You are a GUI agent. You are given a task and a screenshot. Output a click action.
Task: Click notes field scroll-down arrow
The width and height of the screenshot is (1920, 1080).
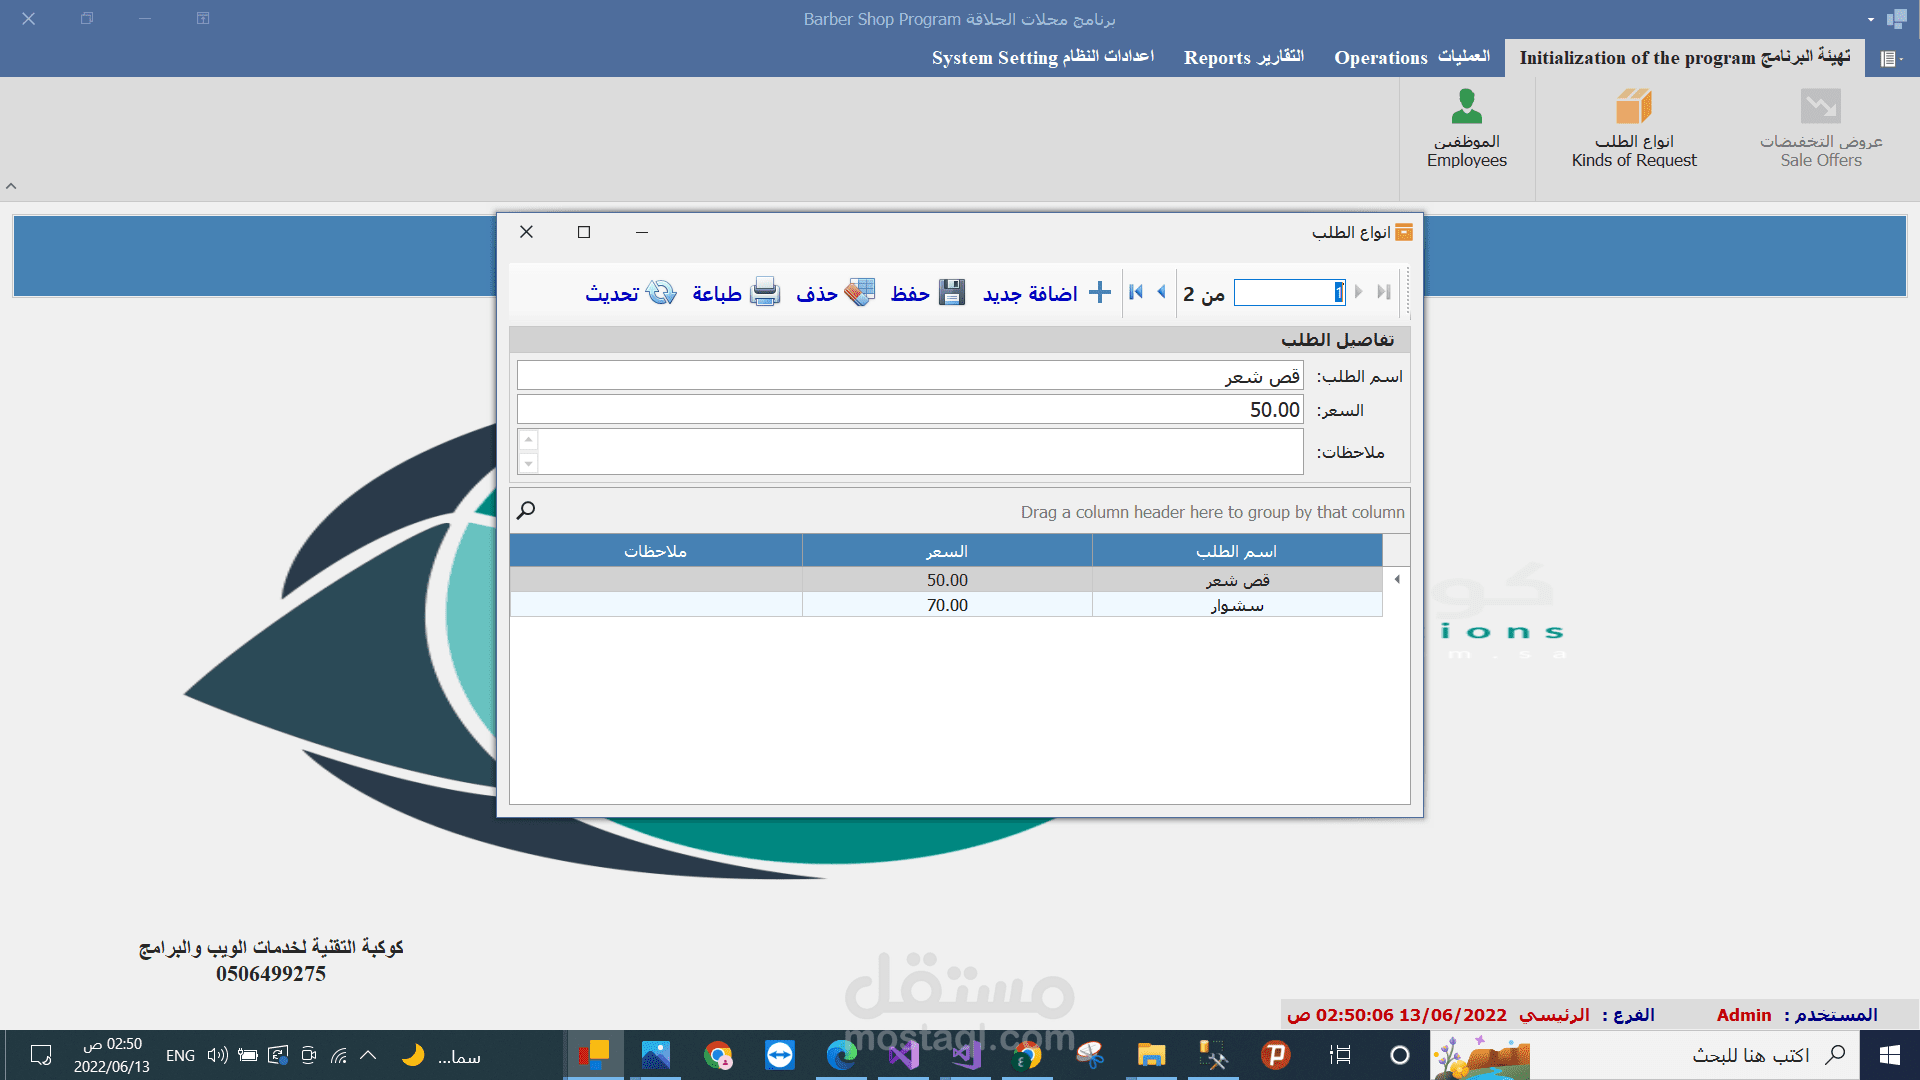click(x=528, y=464)
